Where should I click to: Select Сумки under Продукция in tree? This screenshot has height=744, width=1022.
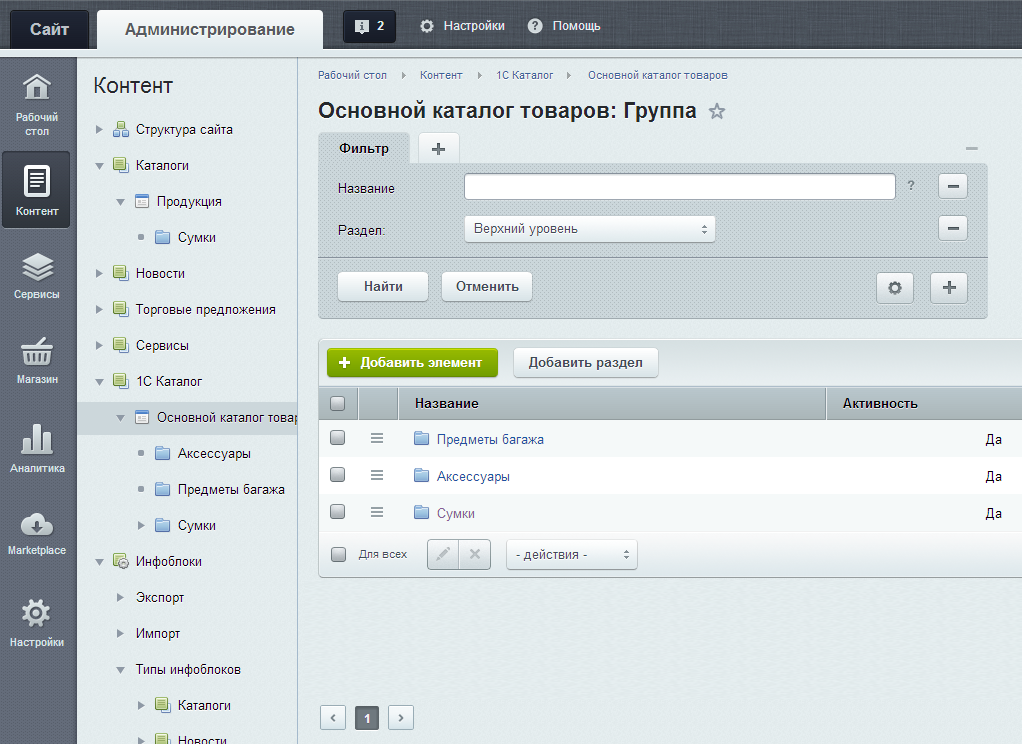pyautogui.click(x=197, y=237)
